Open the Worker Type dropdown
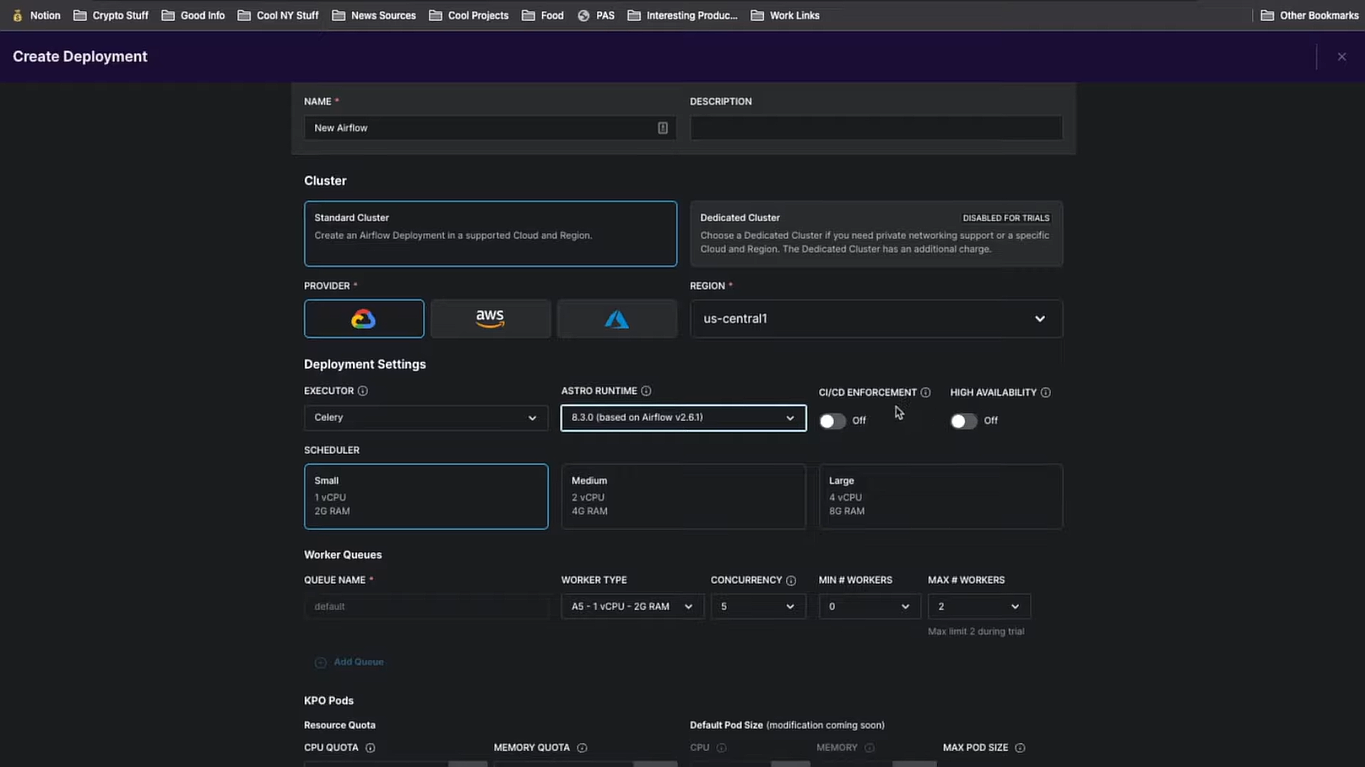1365x767 pixels. click(x=632, y=606)
